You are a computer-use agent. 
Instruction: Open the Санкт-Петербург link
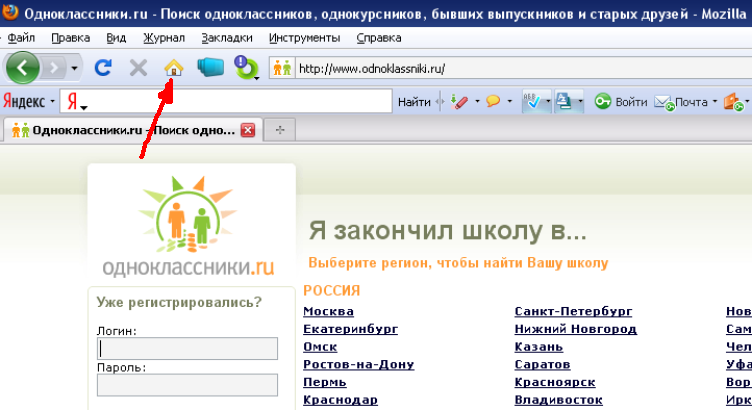(x=573, y=311)
